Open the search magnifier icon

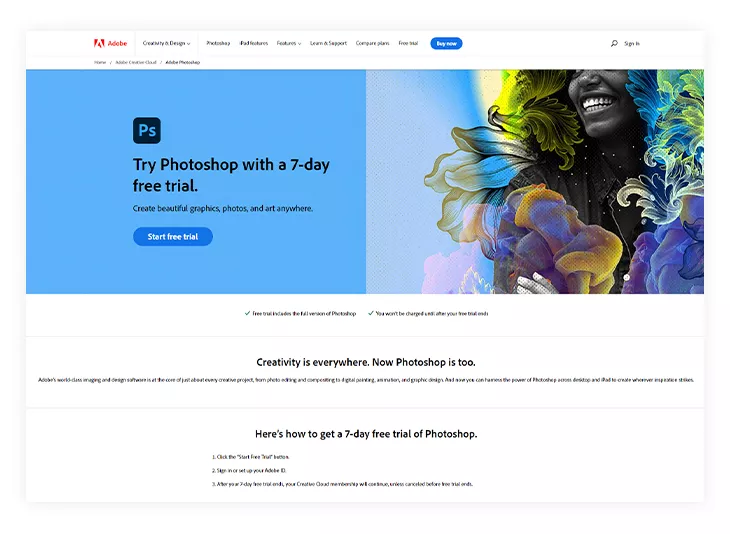(x=614, y=43)
